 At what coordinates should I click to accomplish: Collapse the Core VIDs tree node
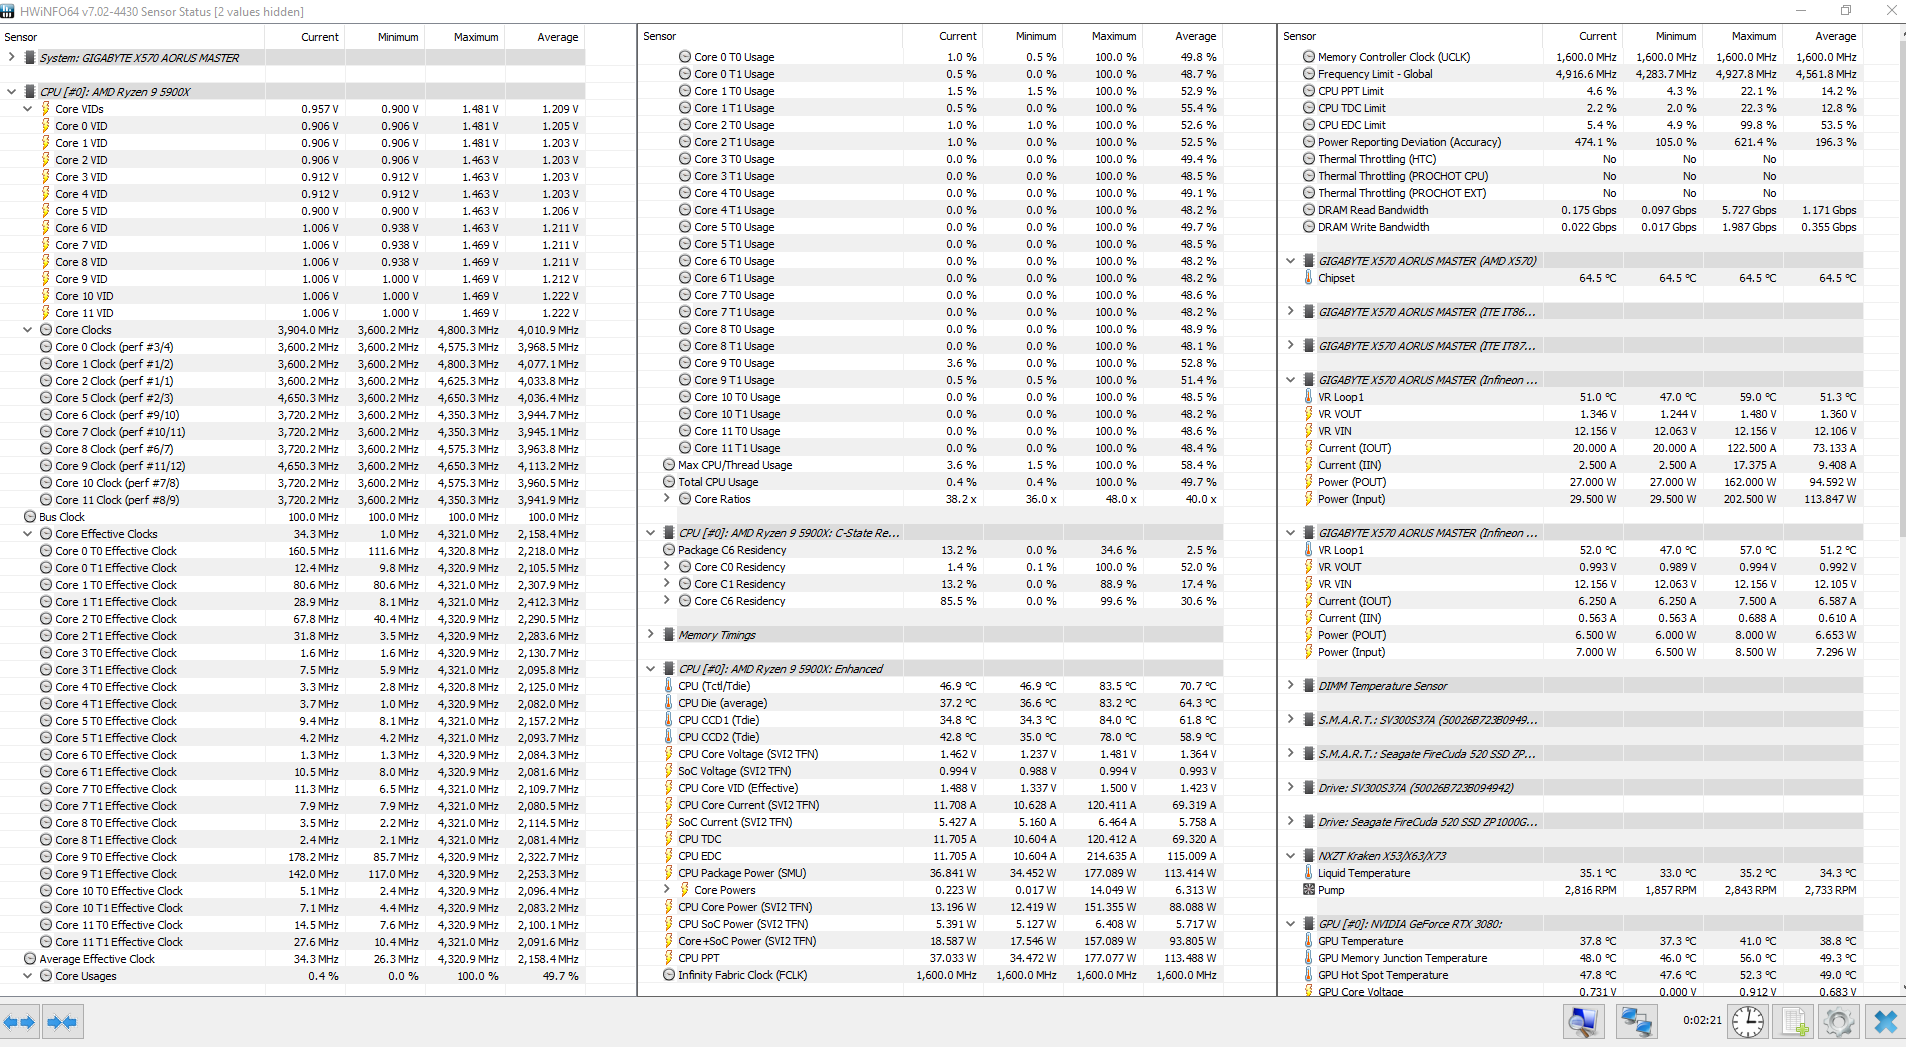(27, 109)
